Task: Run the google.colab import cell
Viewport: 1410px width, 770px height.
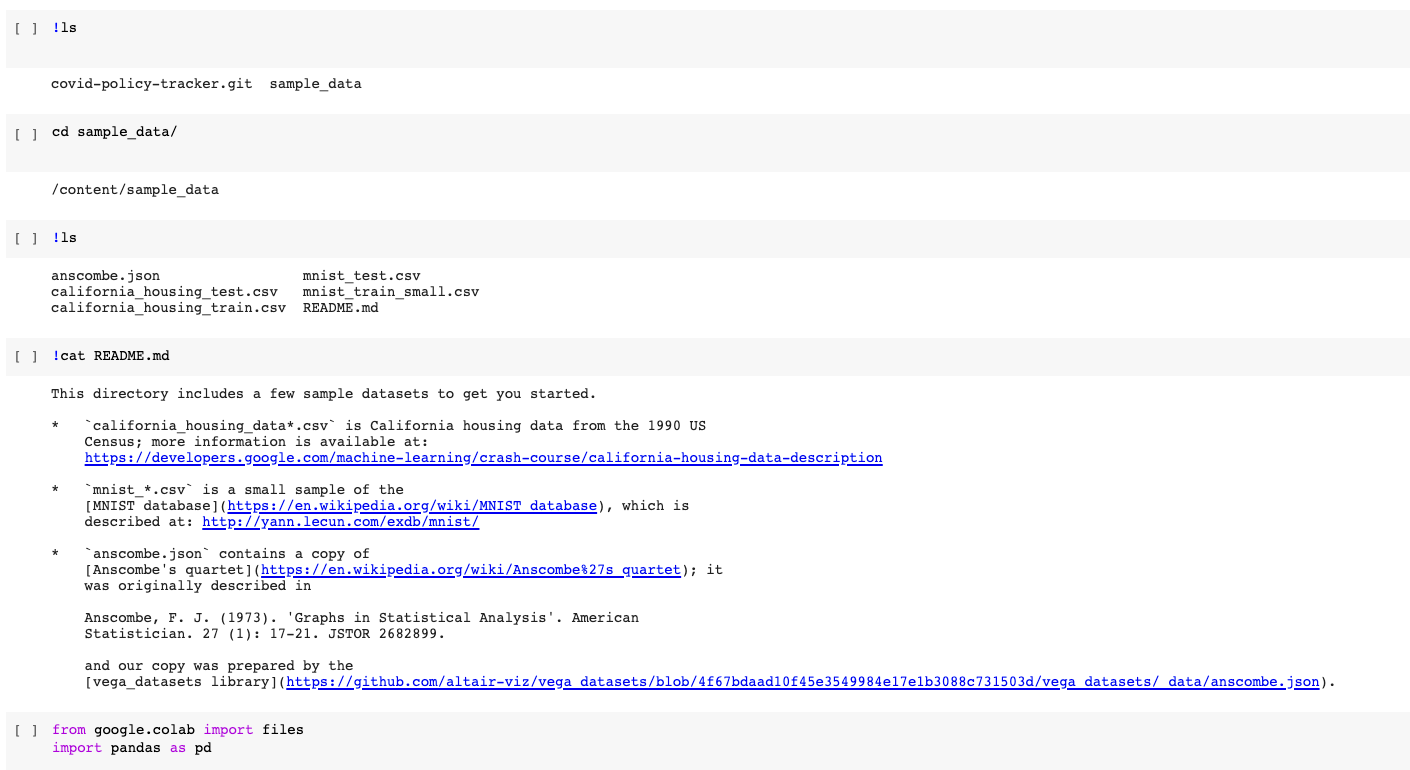Action: pos(27,731)
